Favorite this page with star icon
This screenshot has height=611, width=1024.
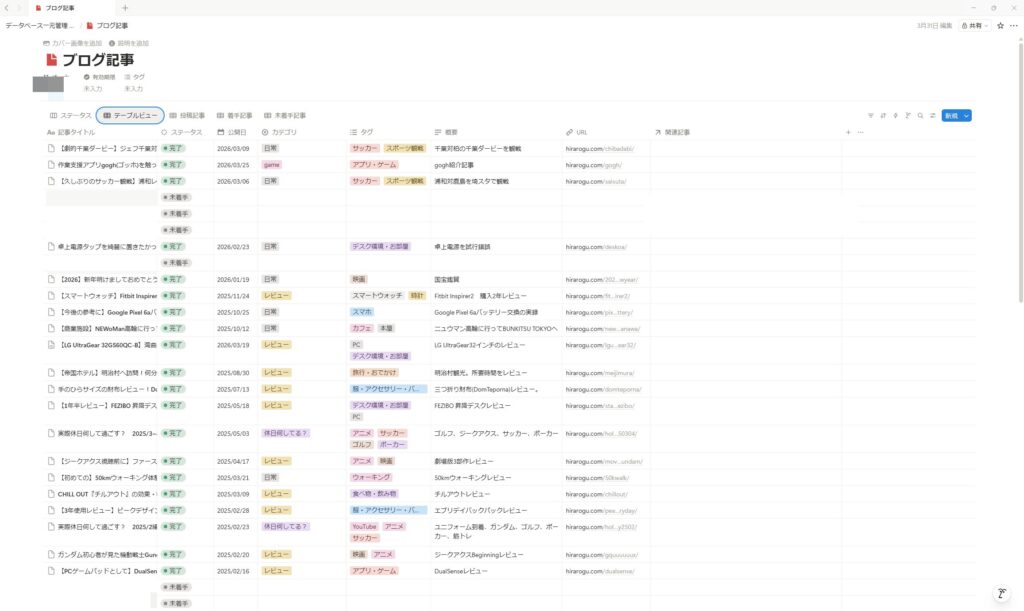click(x=1000, y=25)
